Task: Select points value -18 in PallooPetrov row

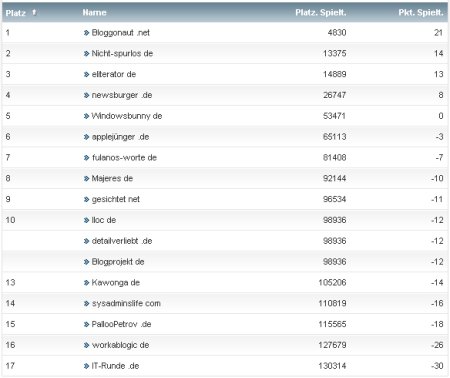Action: click(437, 324)
